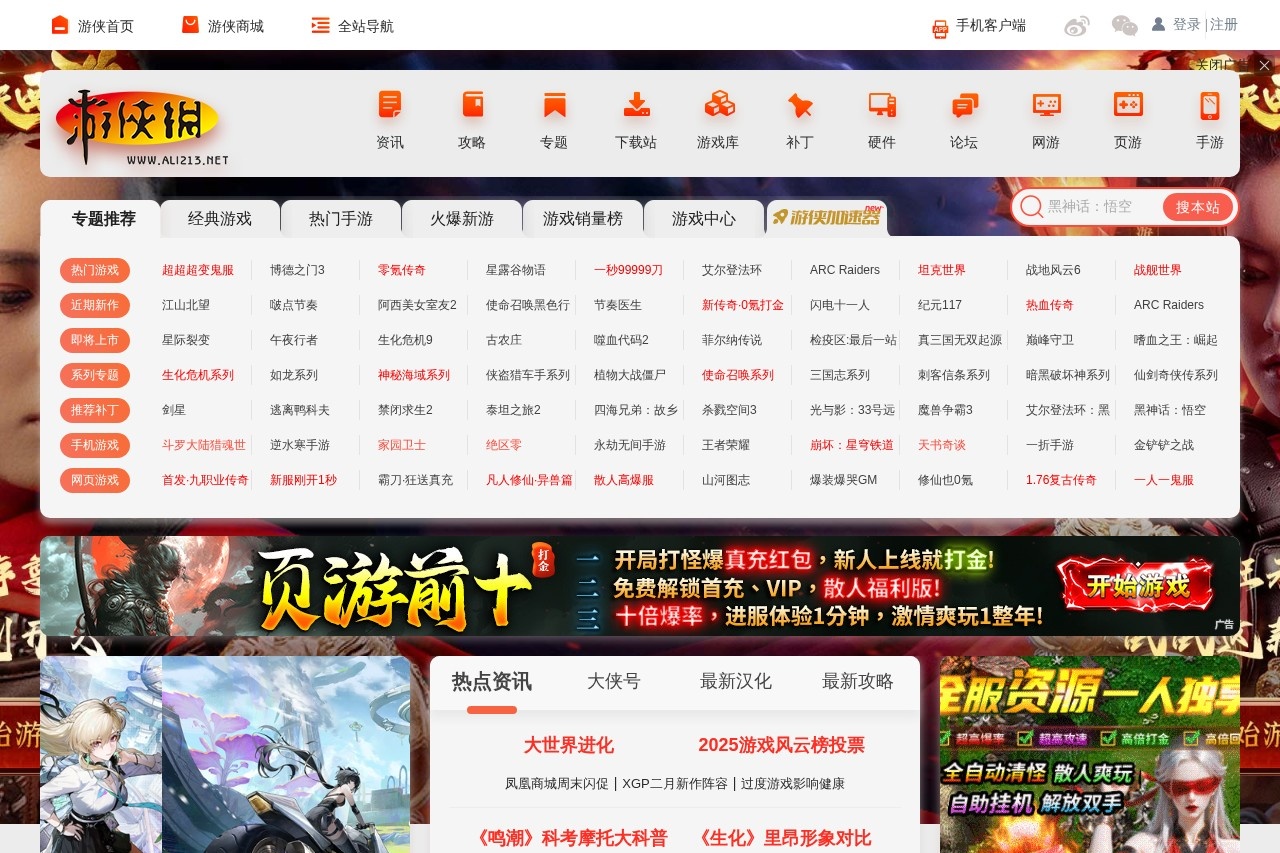Click the 登录 login link
The width and height of the screenshot is (1280, 853).
click(1187, 24)
